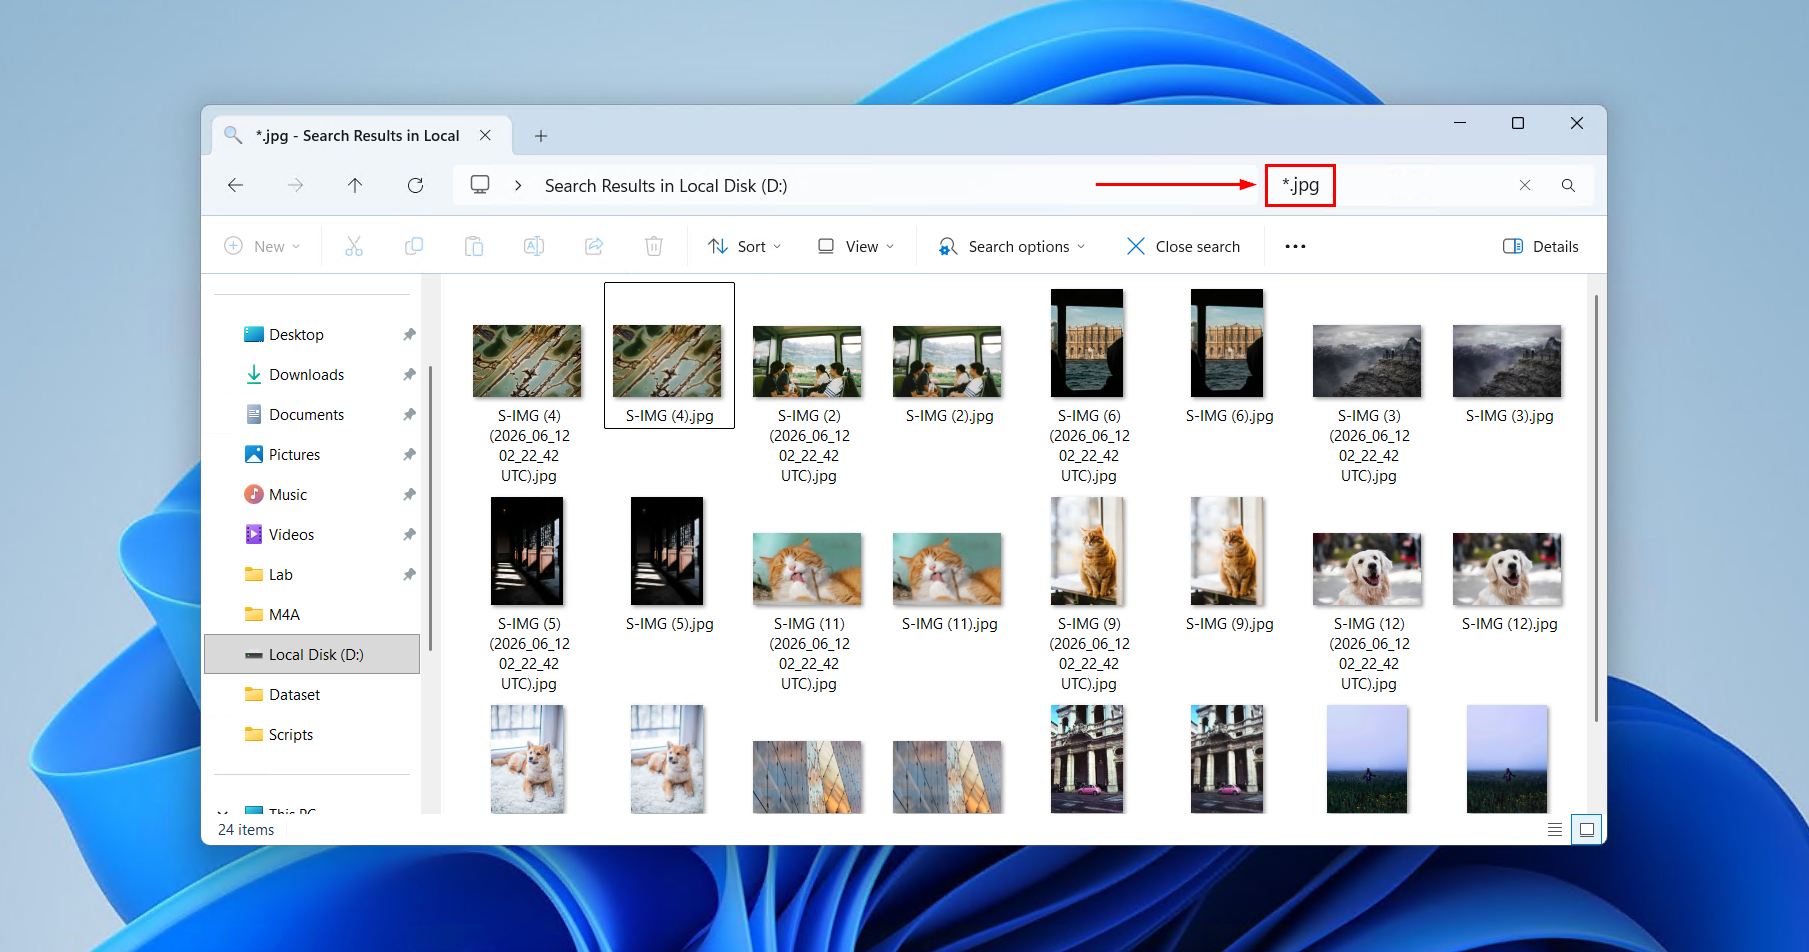The width and height of the screenshot is (1809, 952).
Task: Click the Share icon
Action: [594, 246]
